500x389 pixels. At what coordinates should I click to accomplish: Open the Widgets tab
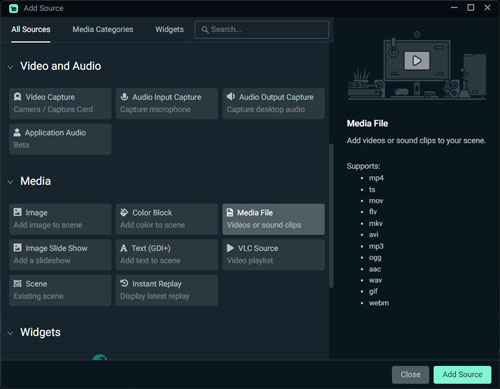(x=169, y=29)
